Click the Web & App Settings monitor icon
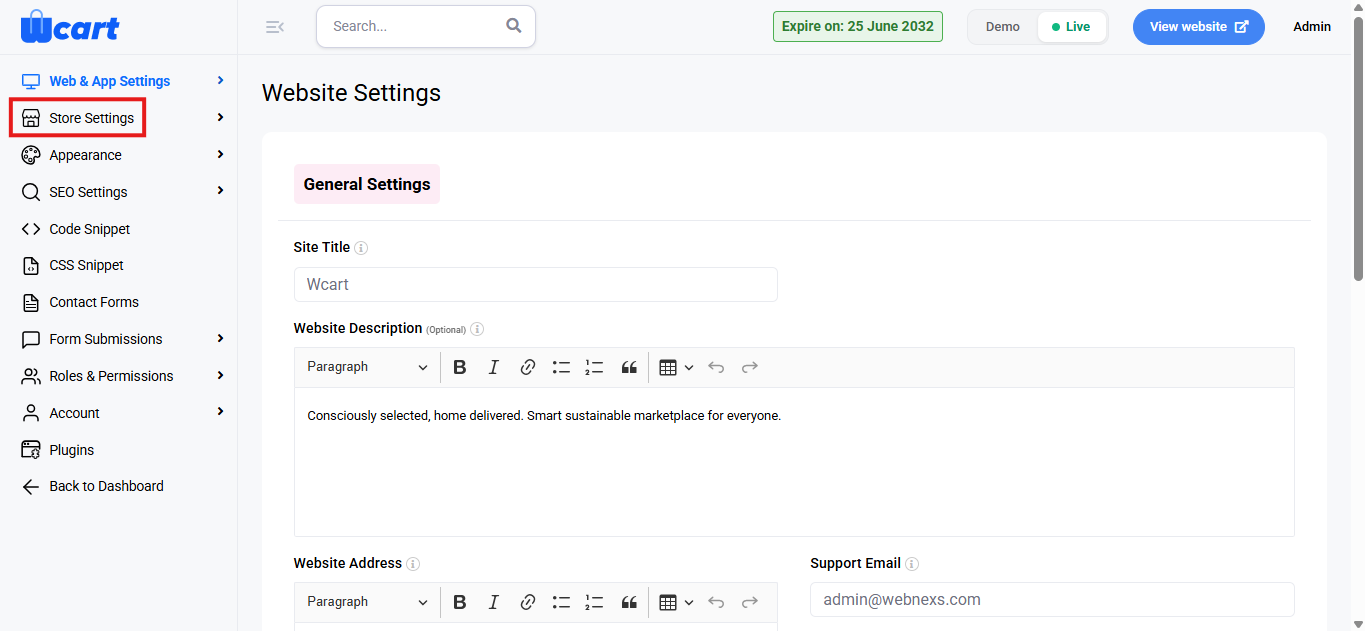Image resolution: width=1365 pixels, height=631 pixels. coord(31,81)
